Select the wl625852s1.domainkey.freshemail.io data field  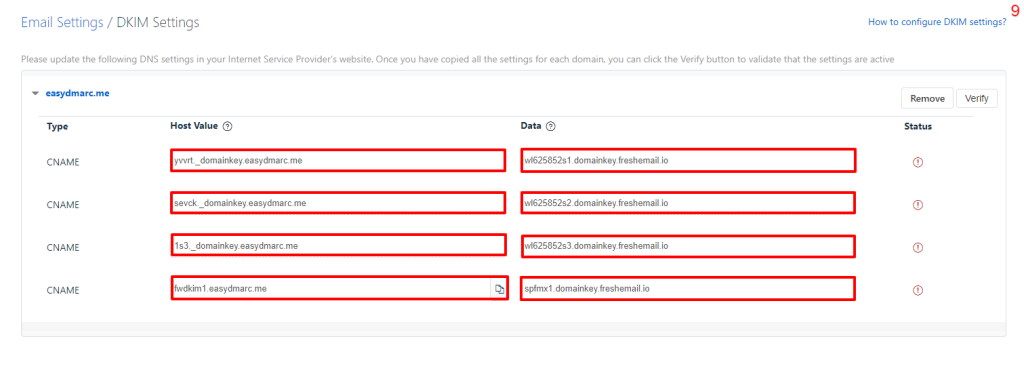coord(688,161)
